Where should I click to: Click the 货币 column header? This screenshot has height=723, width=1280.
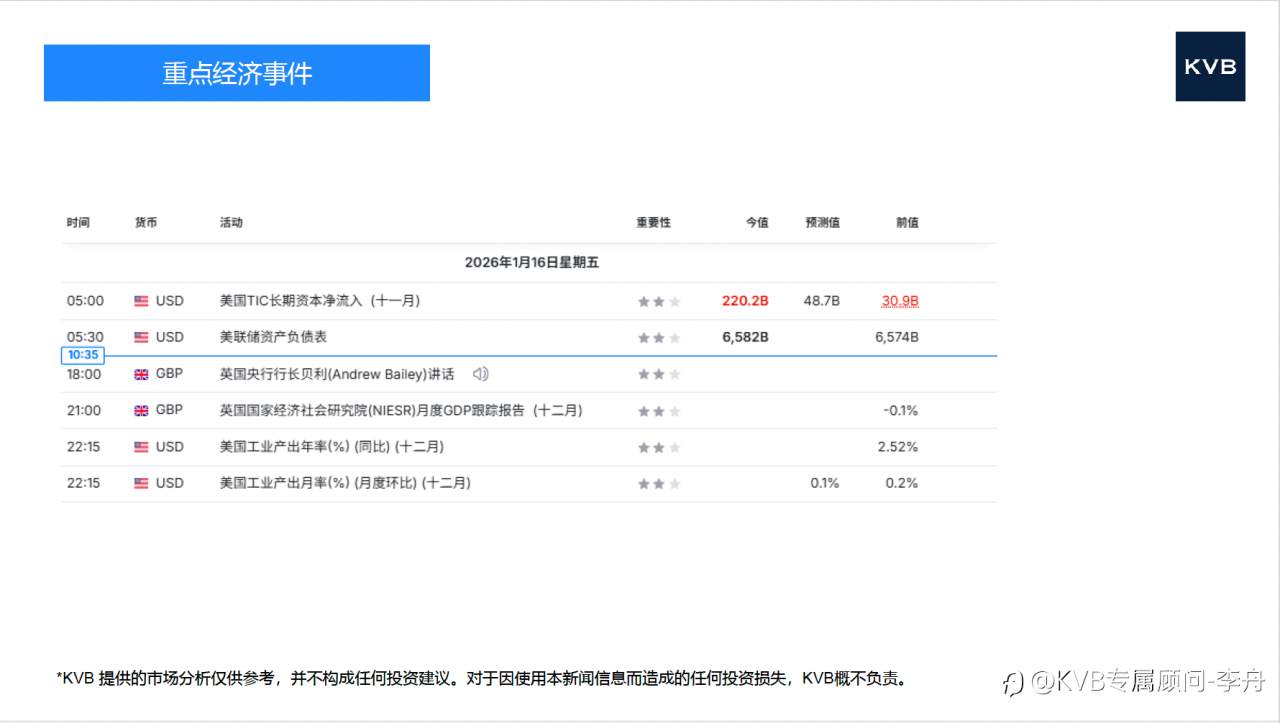click(x=146, y=223)
